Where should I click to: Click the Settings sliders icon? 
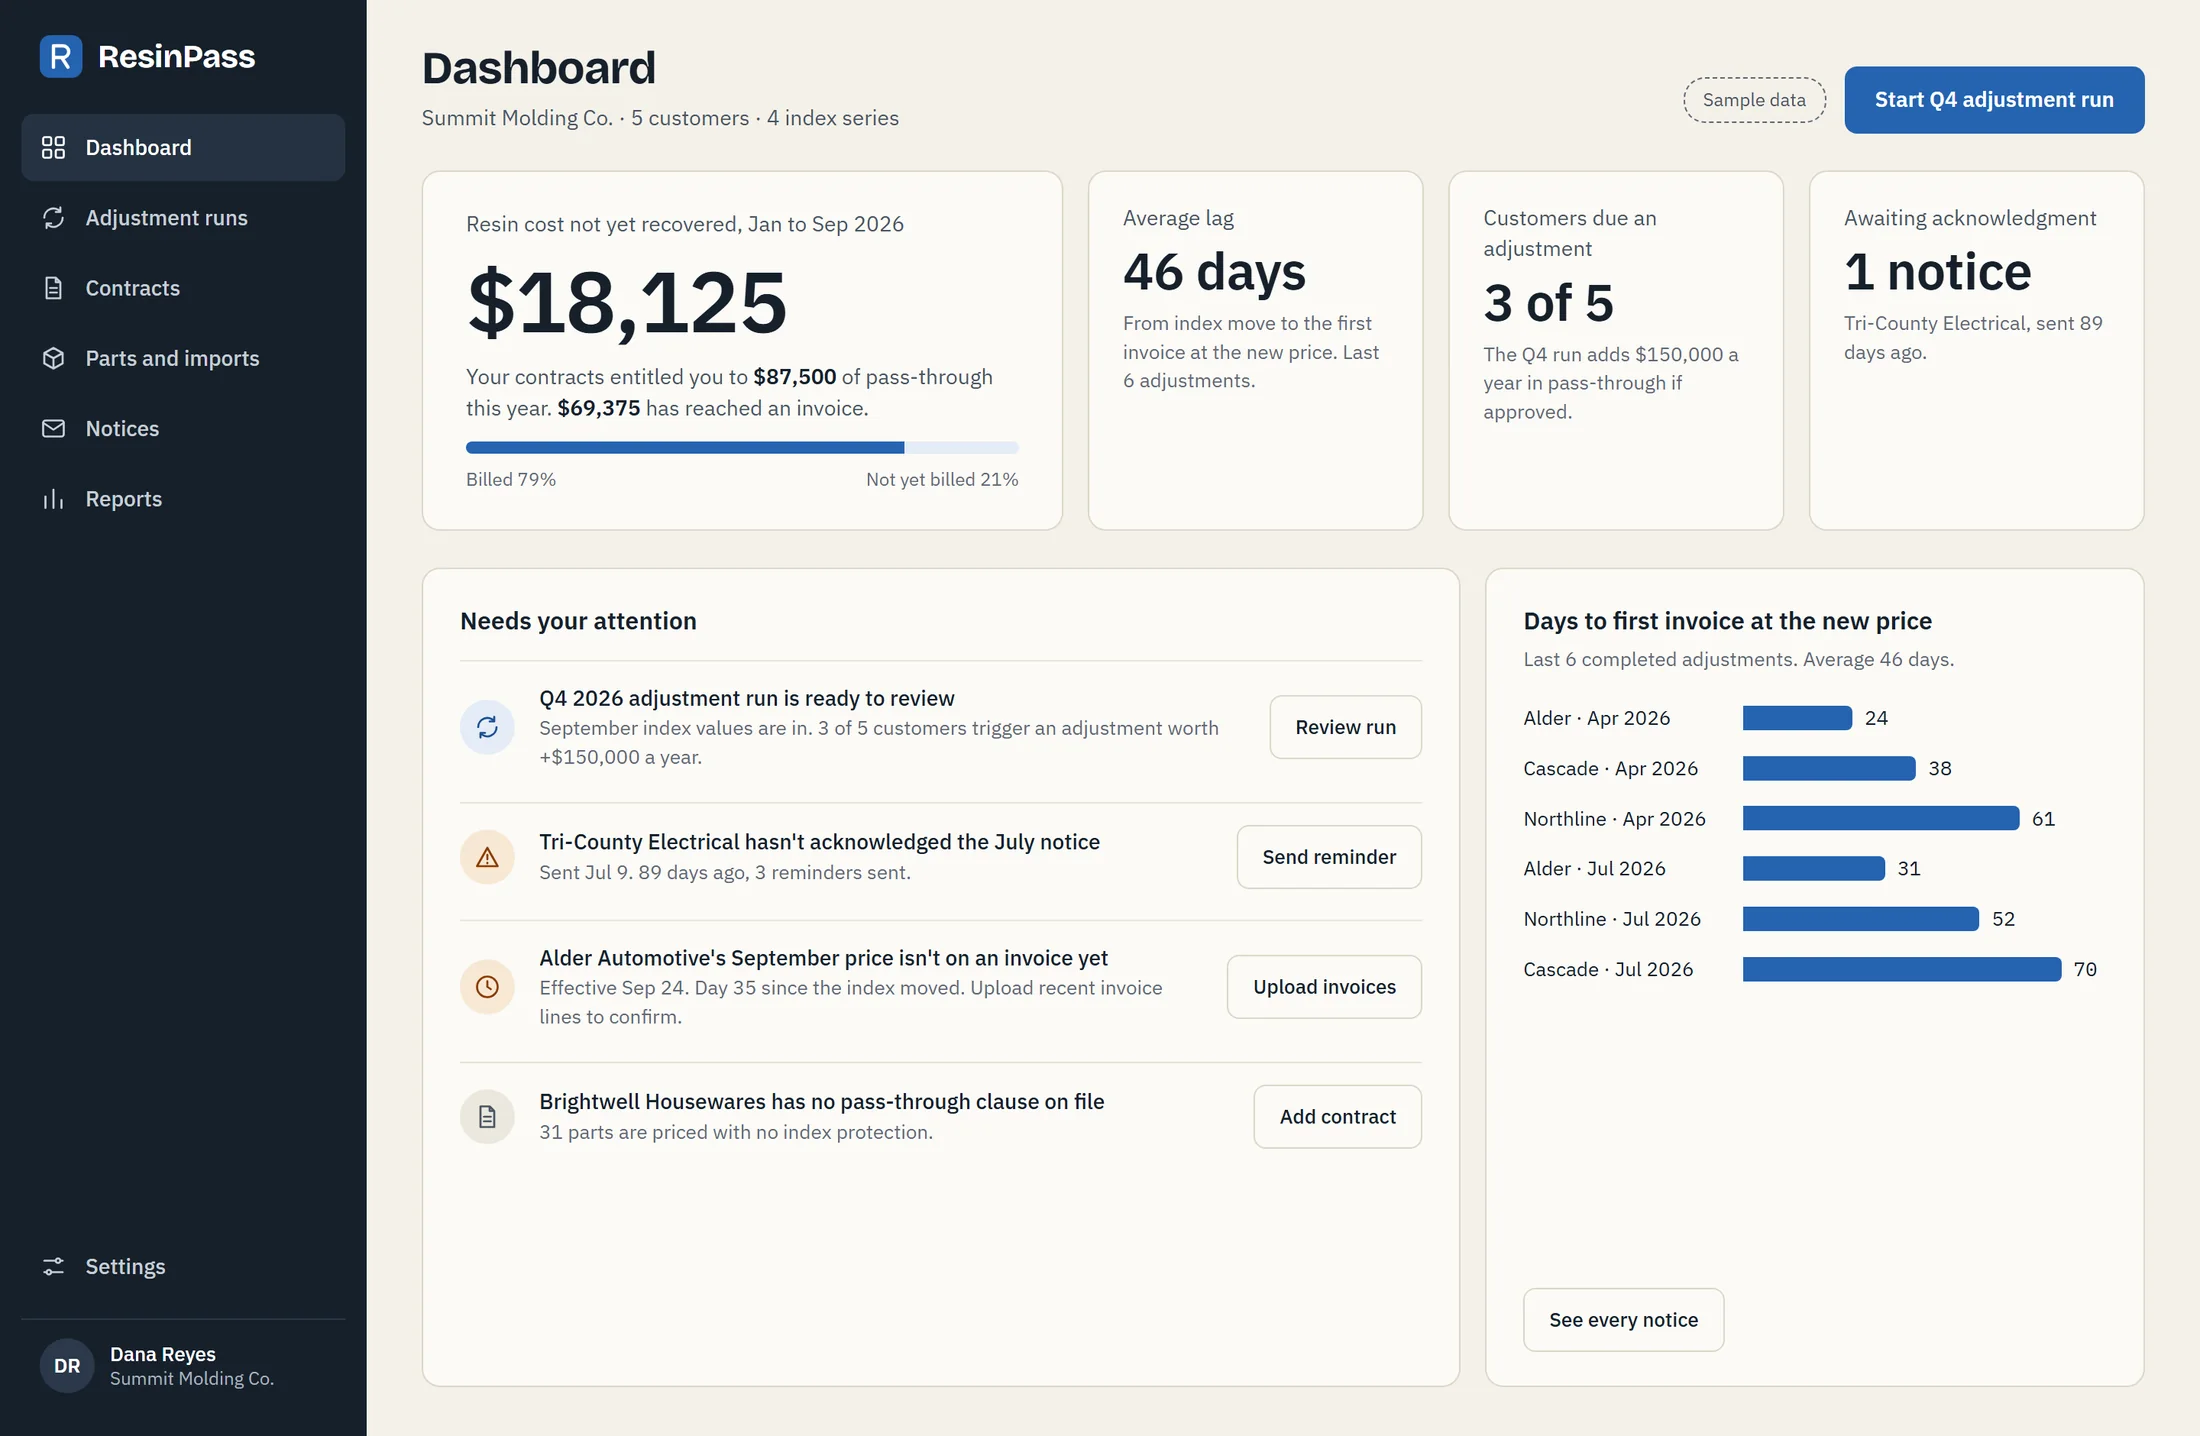pos(53,1267)
